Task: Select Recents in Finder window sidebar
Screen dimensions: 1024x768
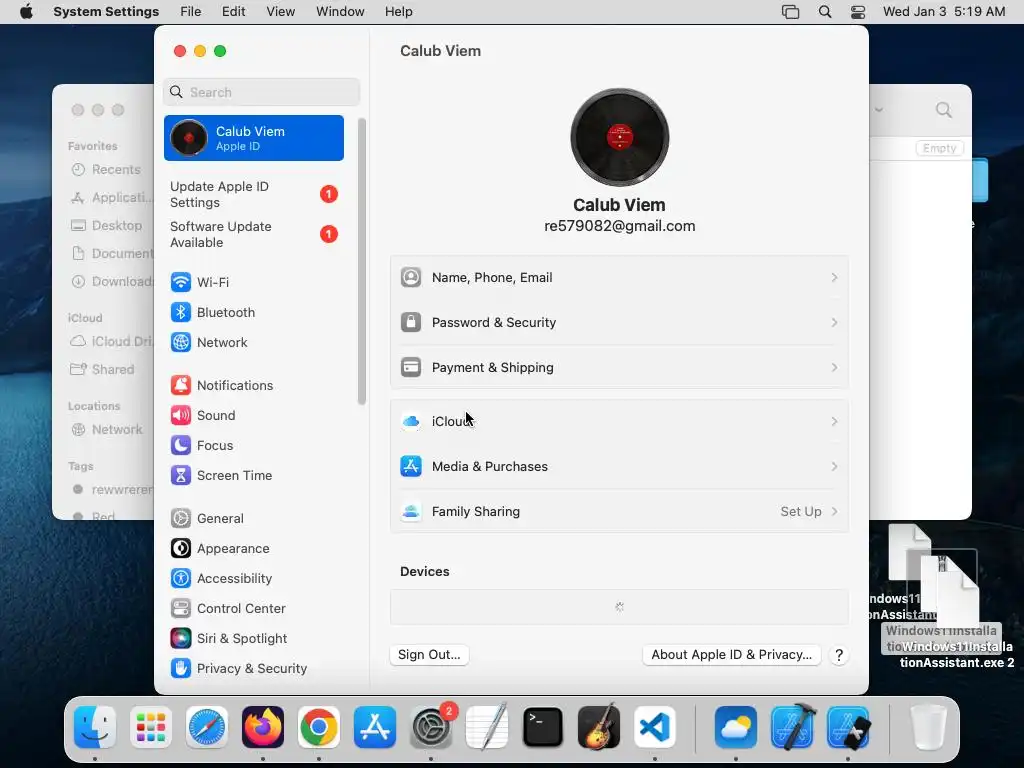Action: (106, 170)
